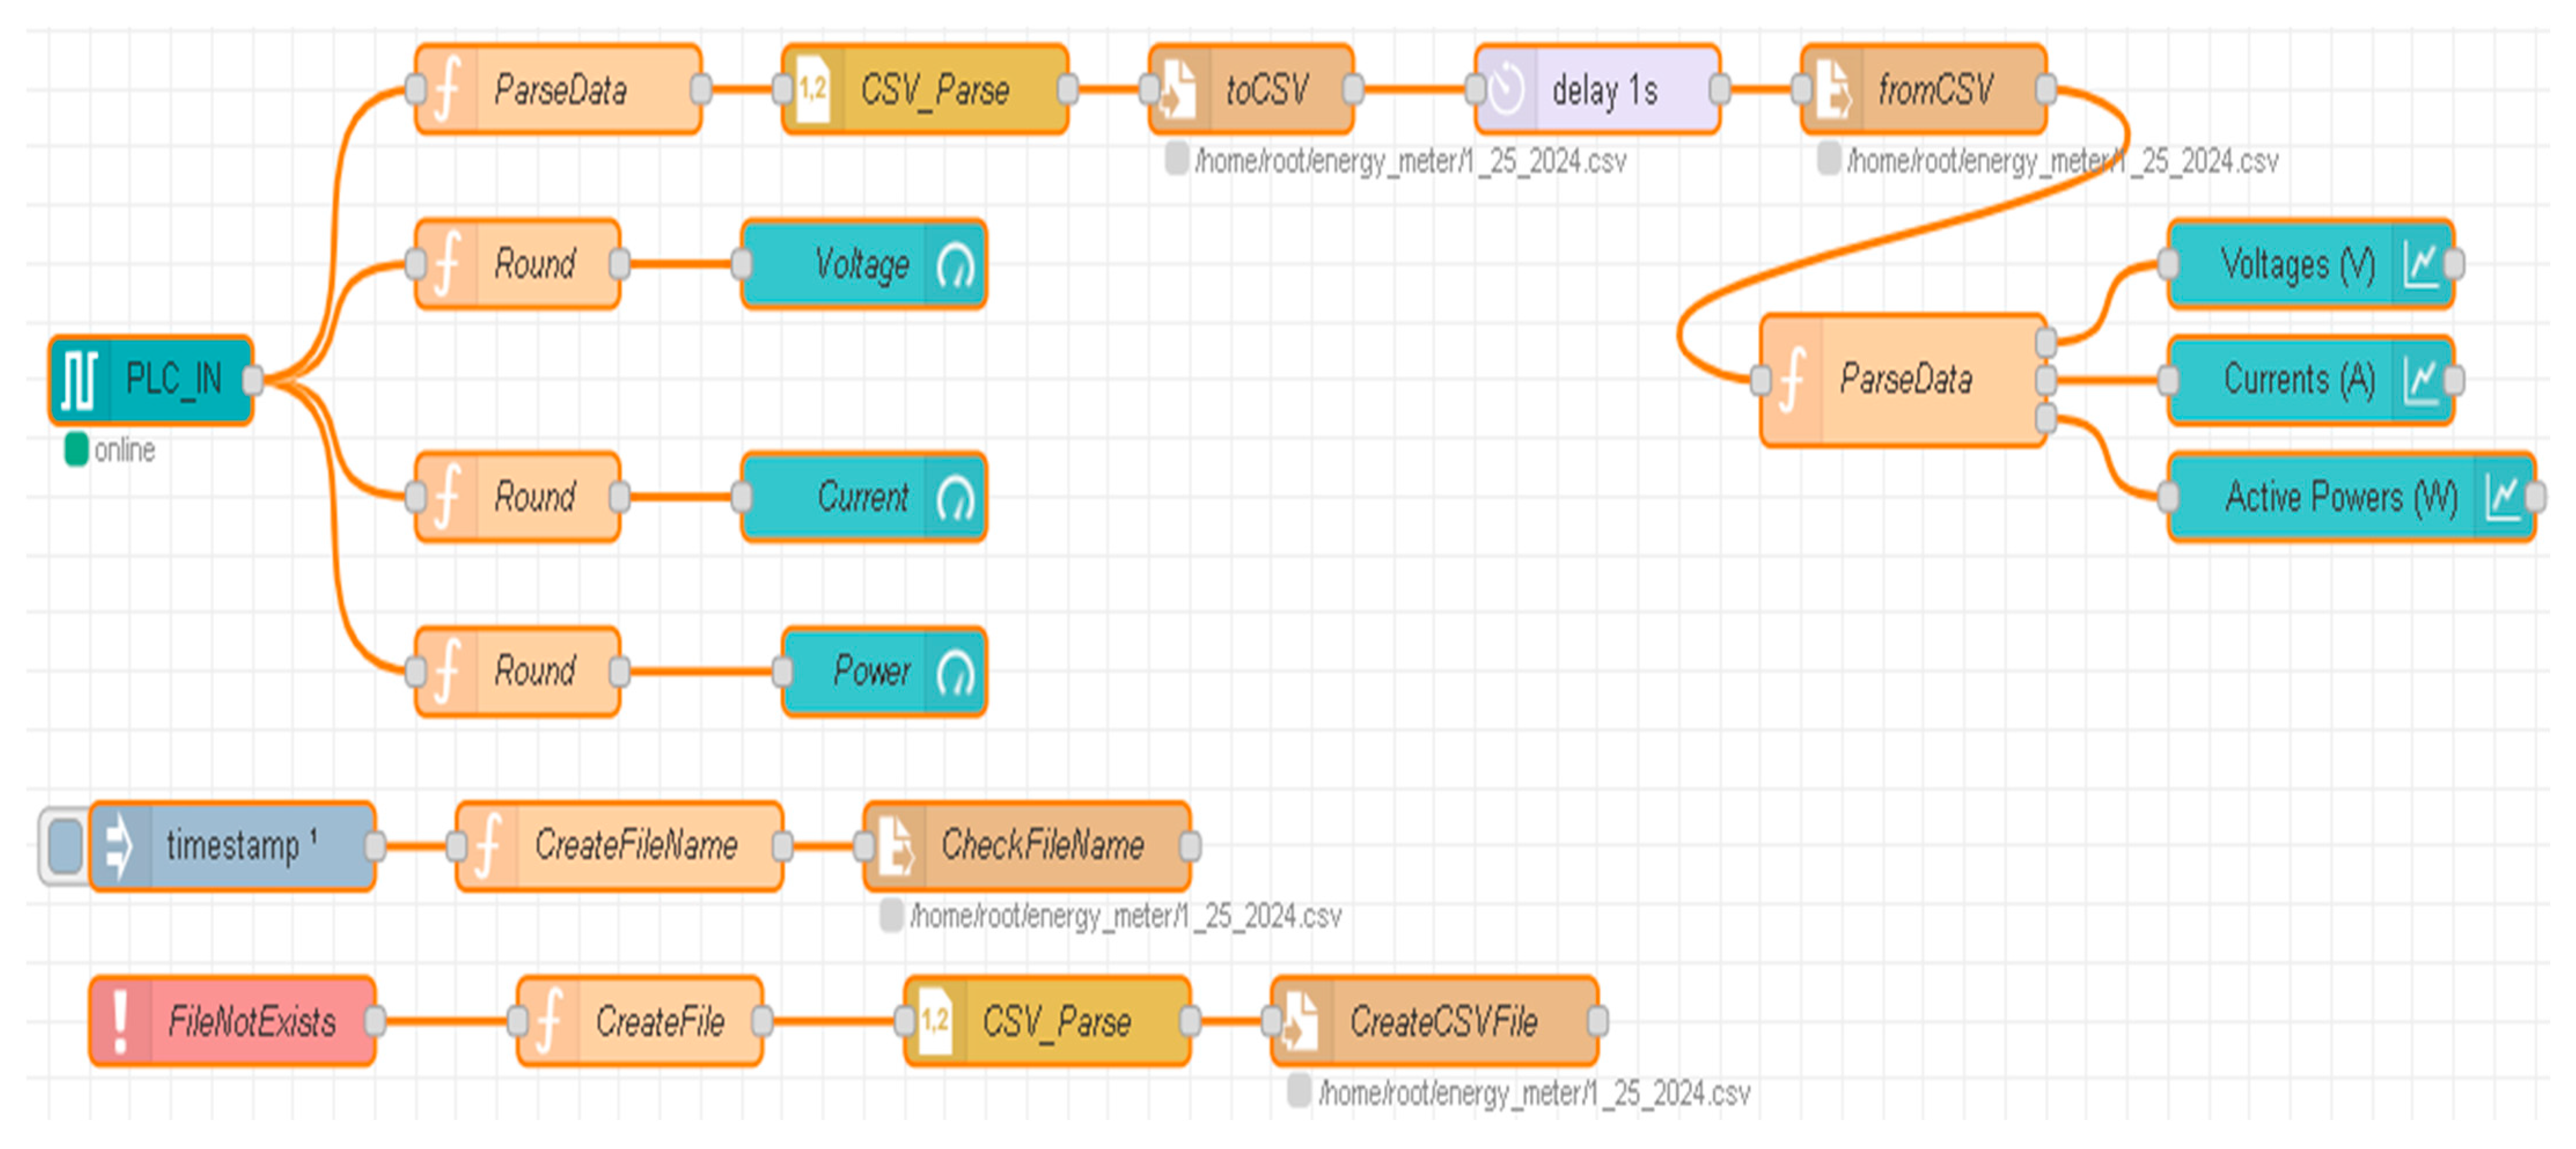Select the CreateFile function node

tap(660, 1021)
